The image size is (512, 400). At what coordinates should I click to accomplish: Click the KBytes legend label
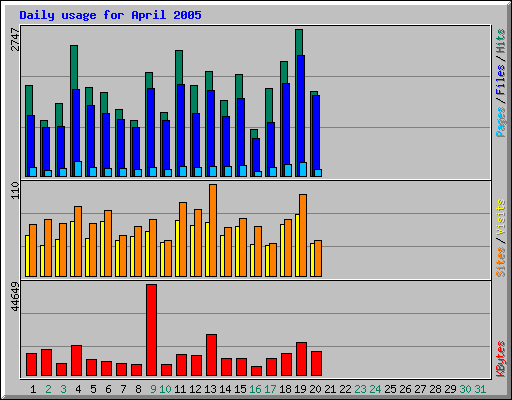click(x=500, y=359)
